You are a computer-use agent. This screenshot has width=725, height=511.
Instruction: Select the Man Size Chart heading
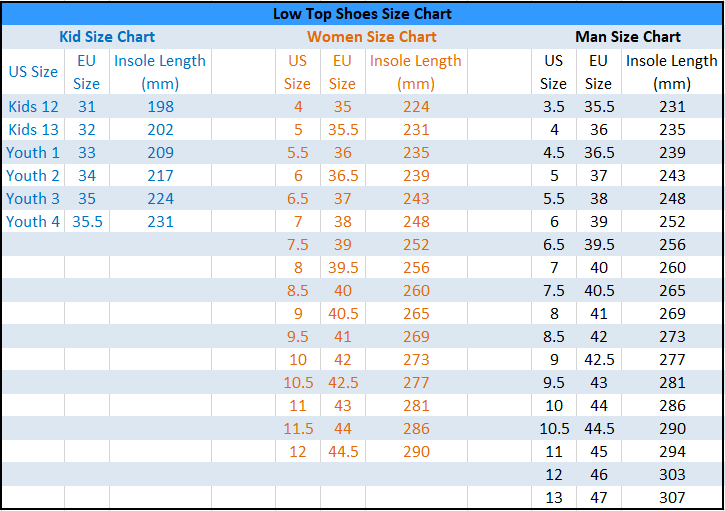click(627, 37)
